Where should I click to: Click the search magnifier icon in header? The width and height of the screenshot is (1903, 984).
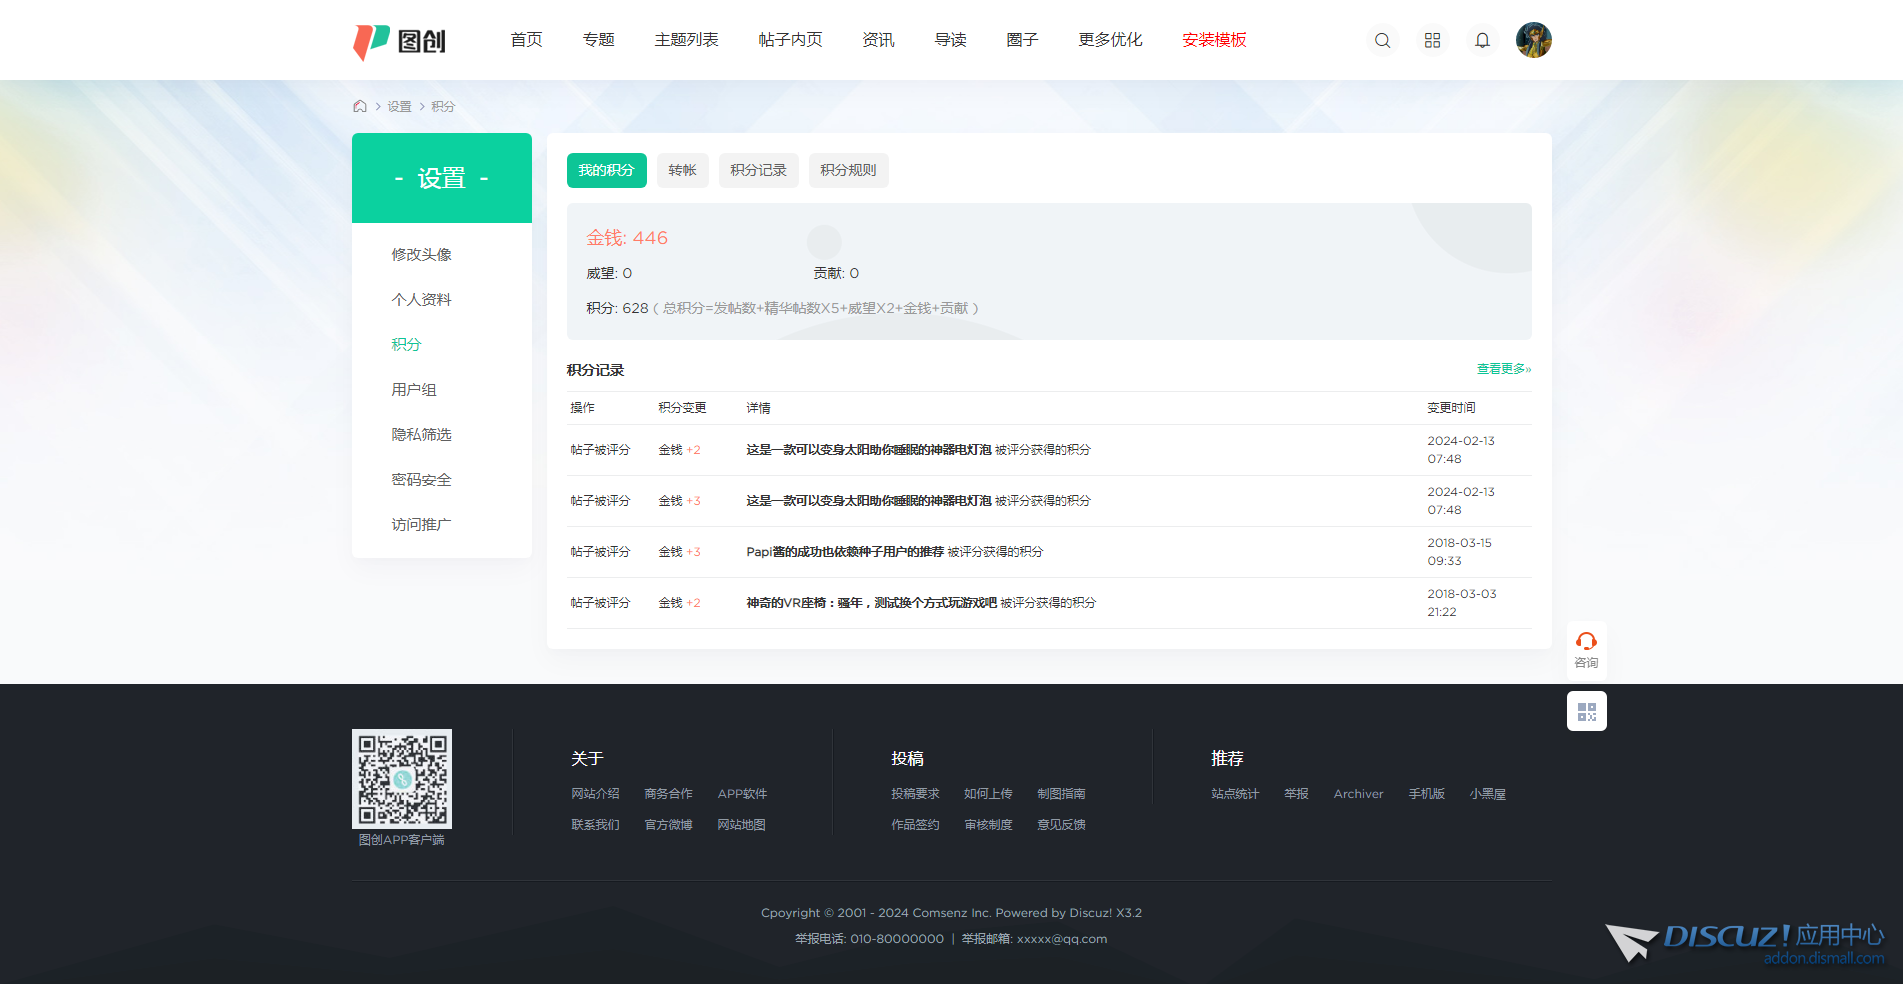point(1382,40)
